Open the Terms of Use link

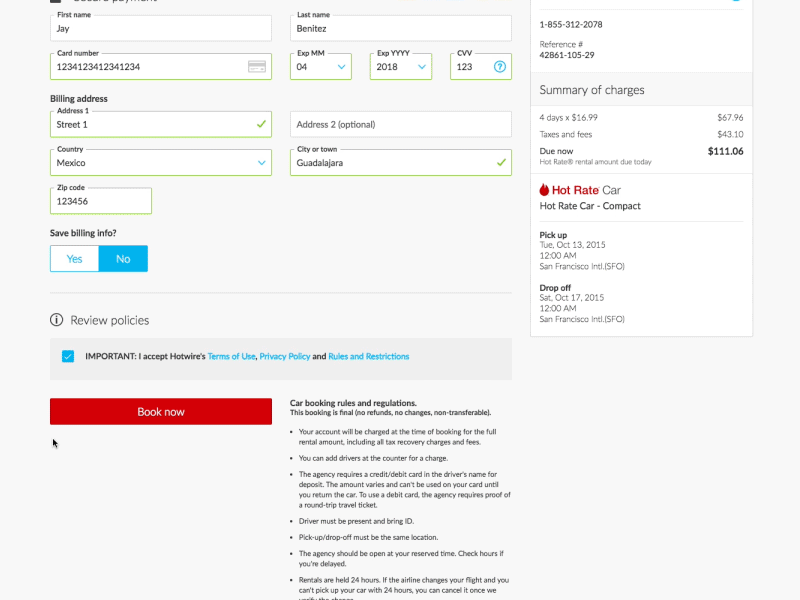232,356
